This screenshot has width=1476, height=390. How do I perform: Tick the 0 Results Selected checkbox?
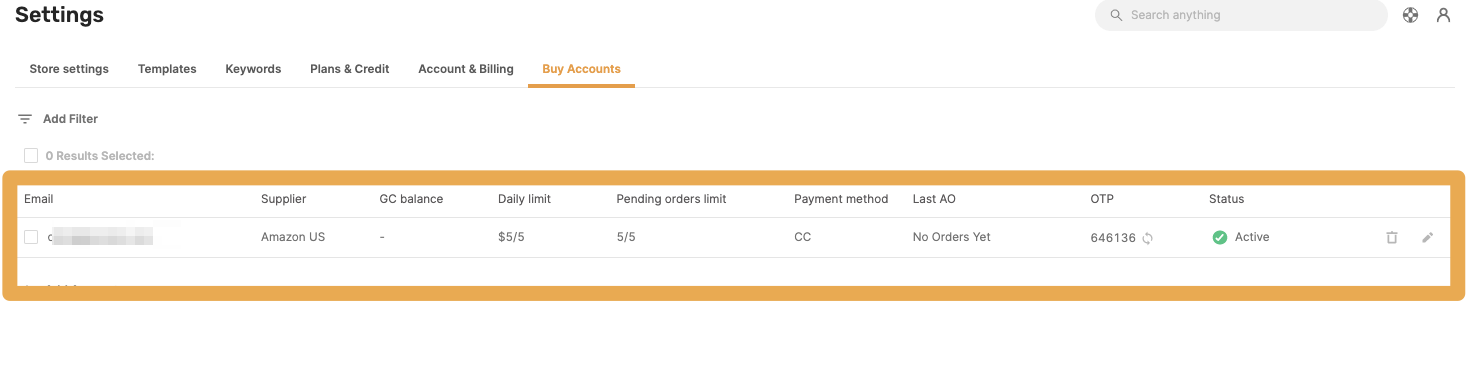coord(31,156)
